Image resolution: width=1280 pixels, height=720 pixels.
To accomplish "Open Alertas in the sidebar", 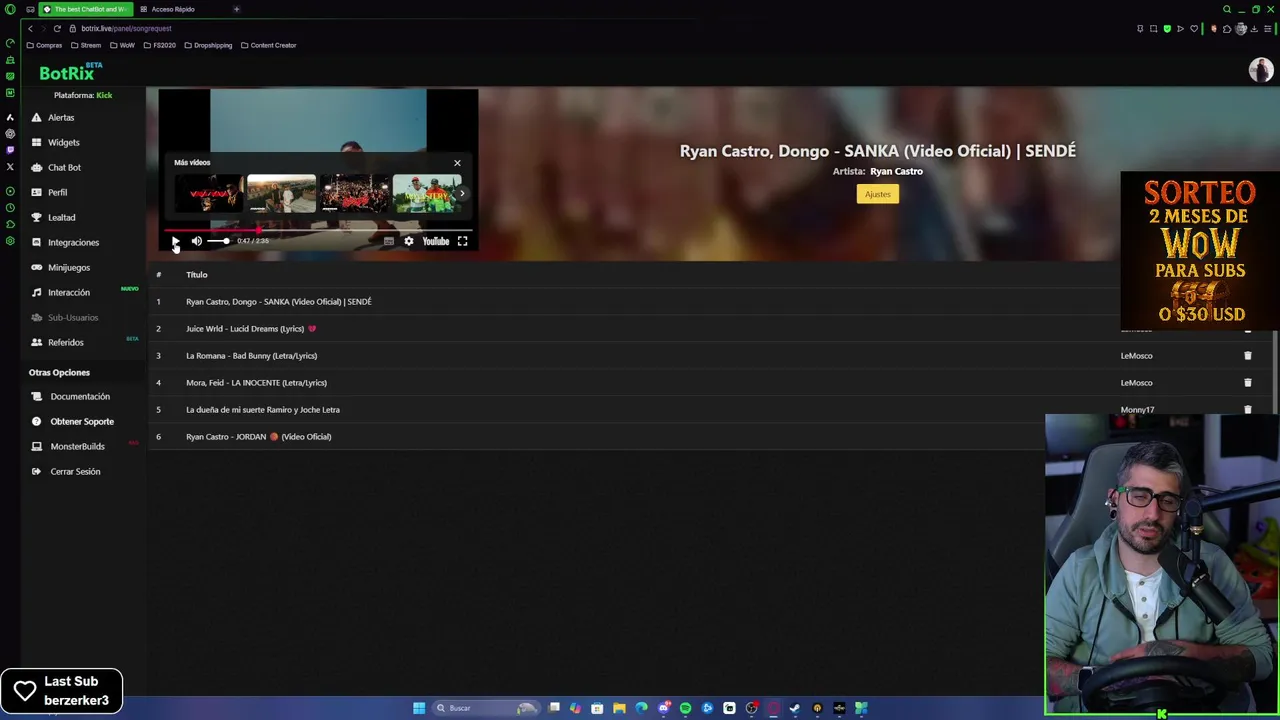I will coord(61,117).
